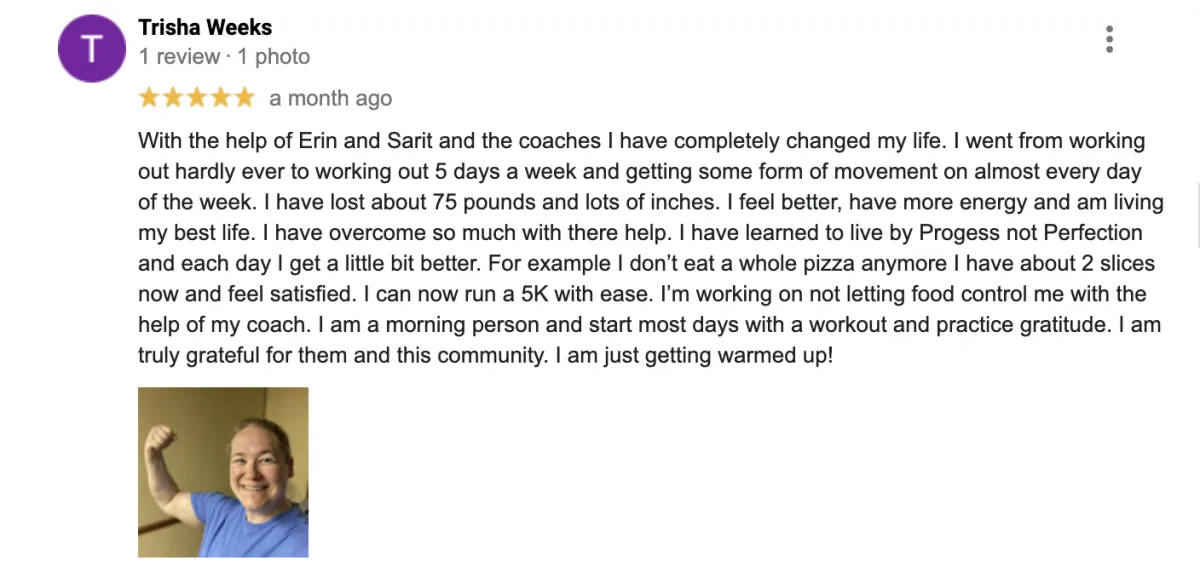Select the third star of the rating
Screen dimensions: 1200x572
(x=197, y=98)
